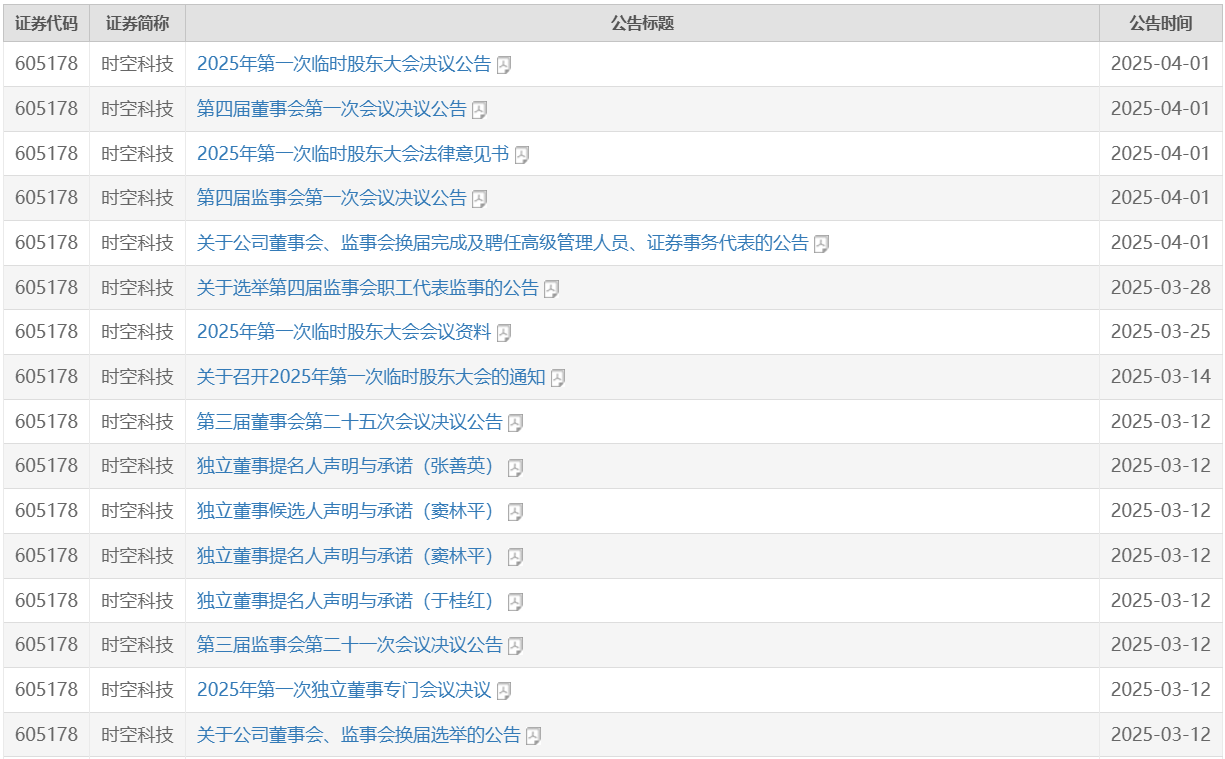This screenshot has height=759, width=1225.
Task: Open announcement on 换届完成及聘任高级管理人员
Action: (x=503, y=243)
